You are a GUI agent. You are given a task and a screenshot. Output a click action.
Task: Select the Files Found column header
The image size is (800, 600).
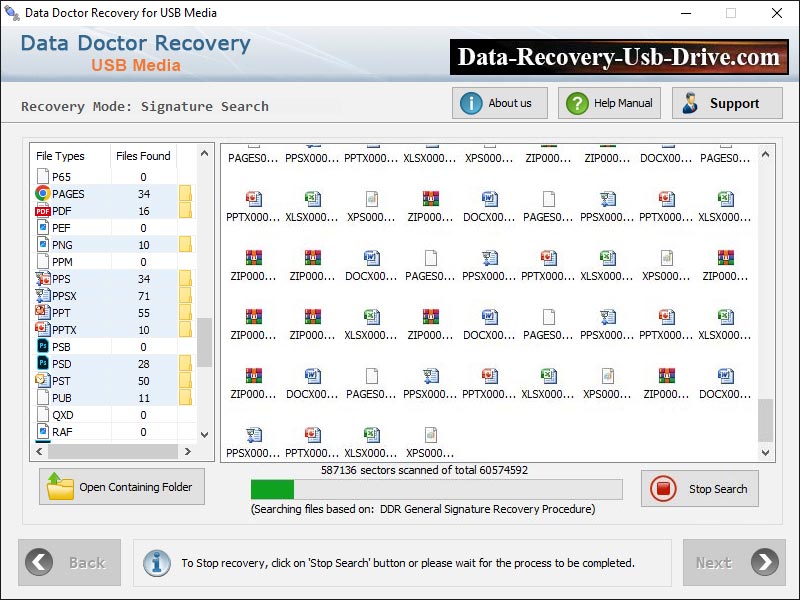click(141, 156)
